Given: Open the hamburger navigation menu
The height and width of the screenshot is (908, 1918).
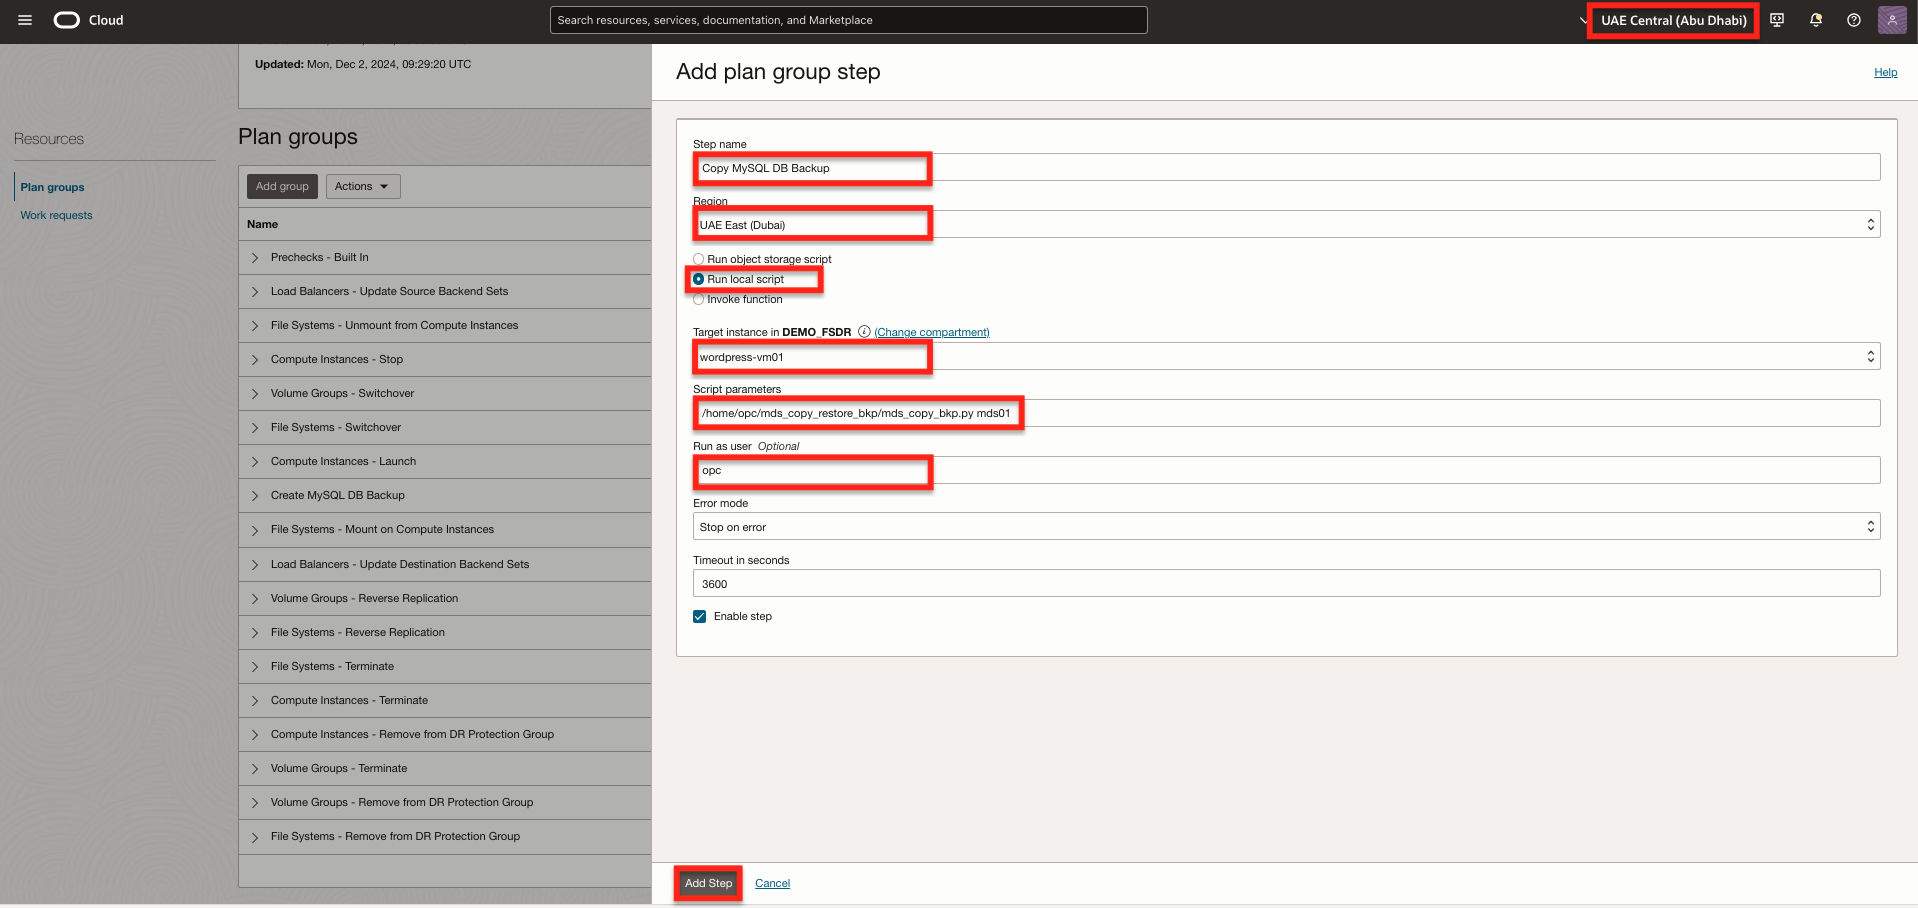Looking at the screenshot, I should tap(25, 20).
